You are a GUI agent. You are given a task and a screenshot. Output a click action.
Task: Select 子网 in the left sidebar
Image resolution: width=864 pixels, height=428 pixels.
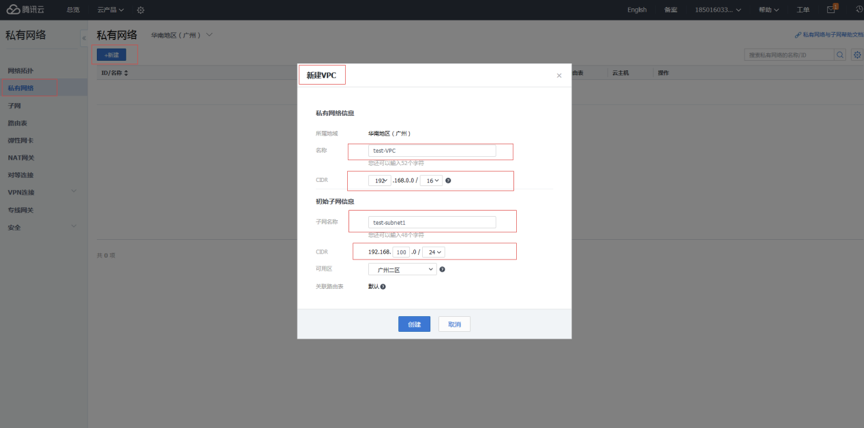(x=15, y=105)
